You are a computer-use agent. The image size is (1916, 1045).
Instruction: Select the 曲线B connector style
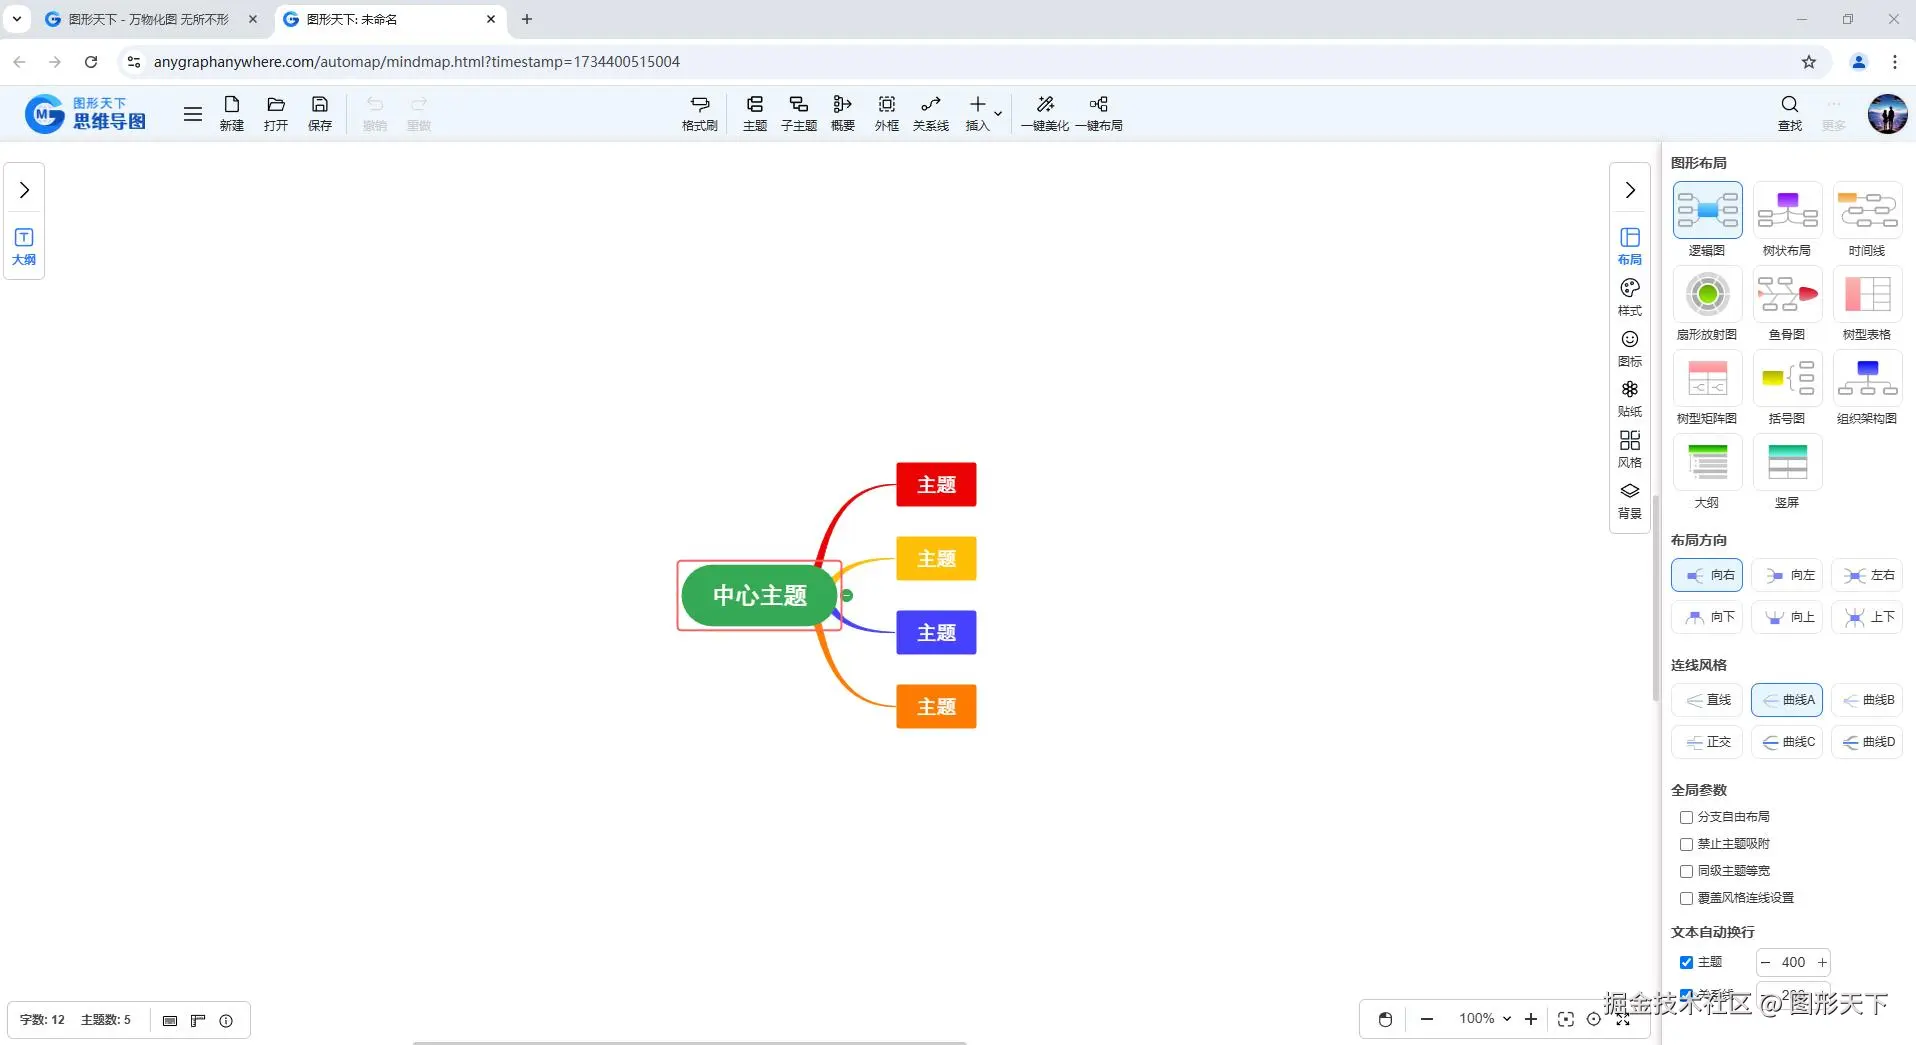(x=1867, y=700)
